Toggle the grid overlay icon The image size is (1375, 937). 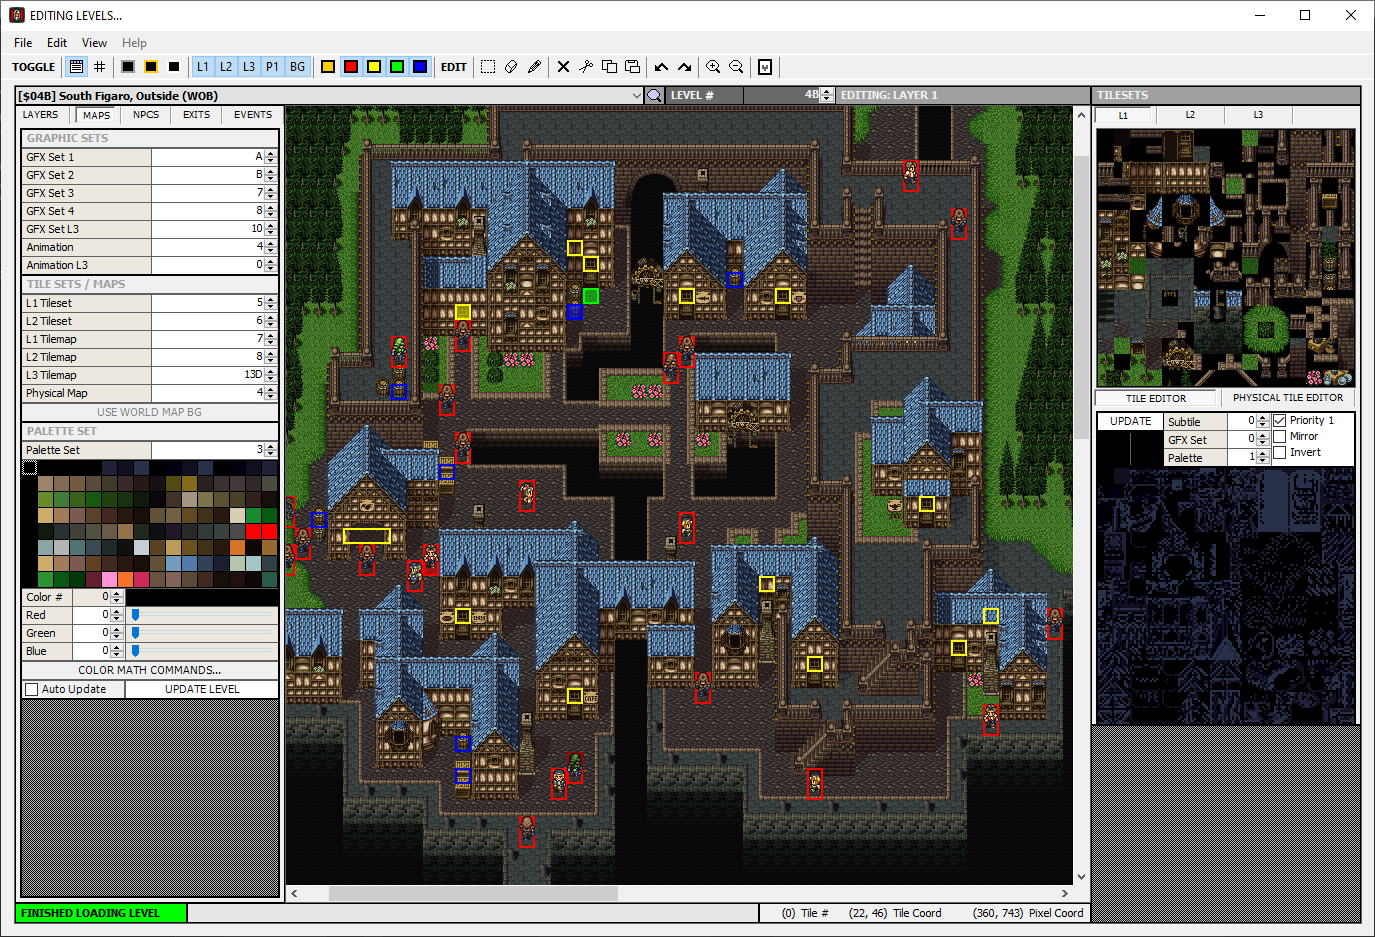pyautogui.click(x=99, y=67)
